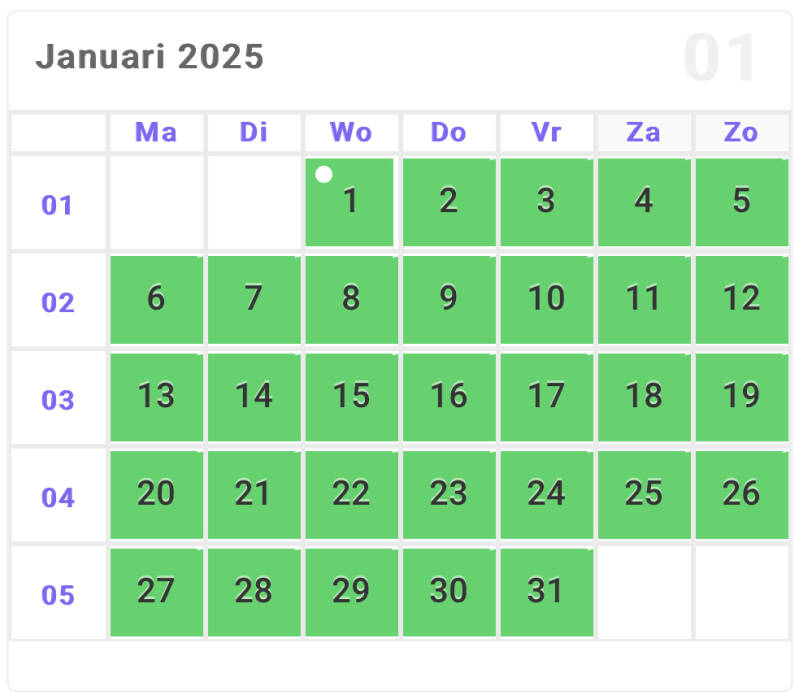This screenshot has height=699, width=799.
Task: Click the white dot on January 1
Action: (323, 175)
